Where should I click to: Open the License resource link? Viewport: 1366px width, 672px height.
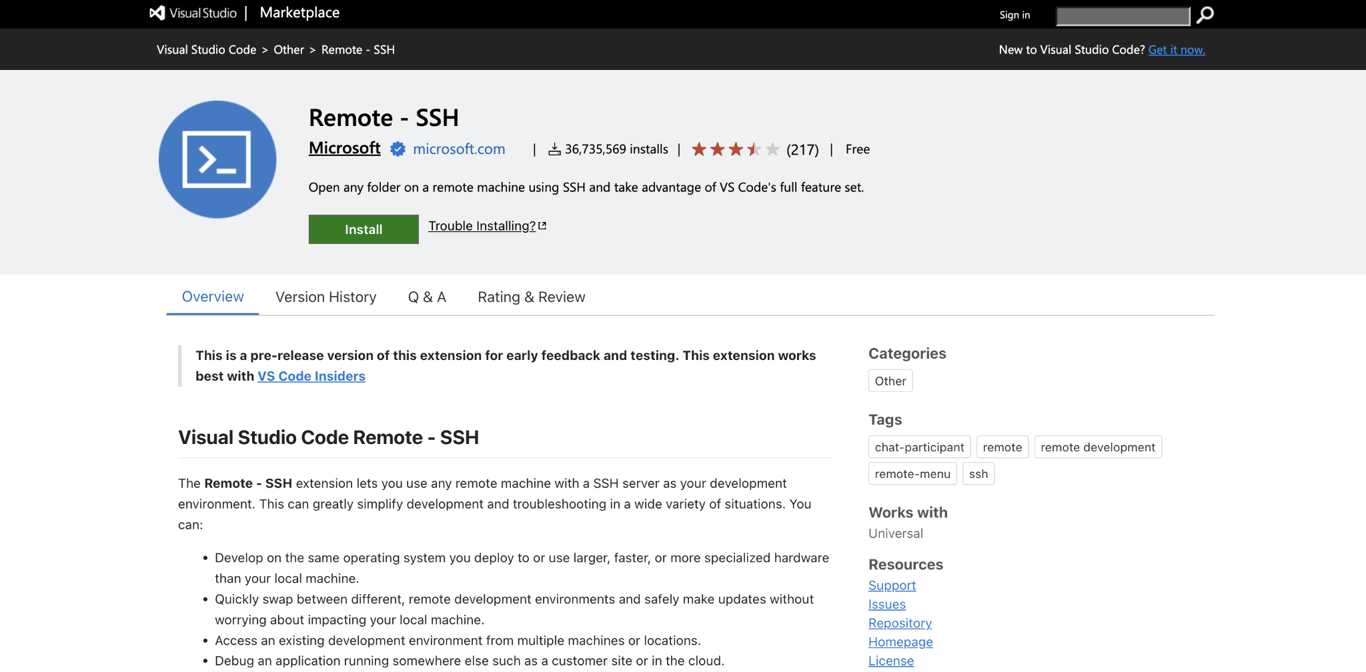point(891,661)
